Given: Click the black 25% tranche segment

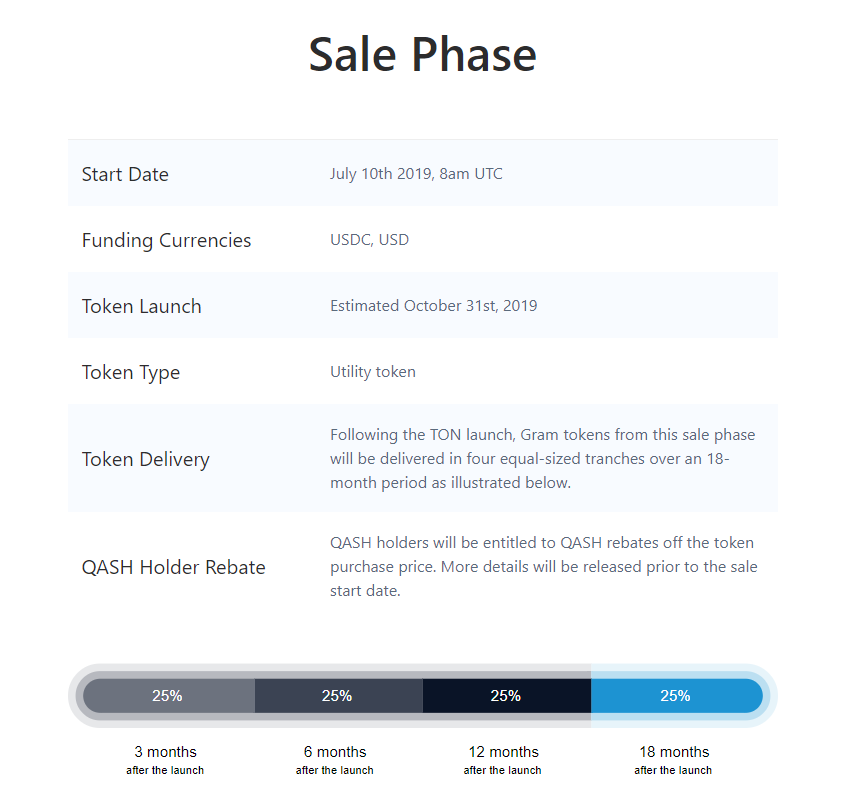Looking at the screenshot, I should coord(507,696).
